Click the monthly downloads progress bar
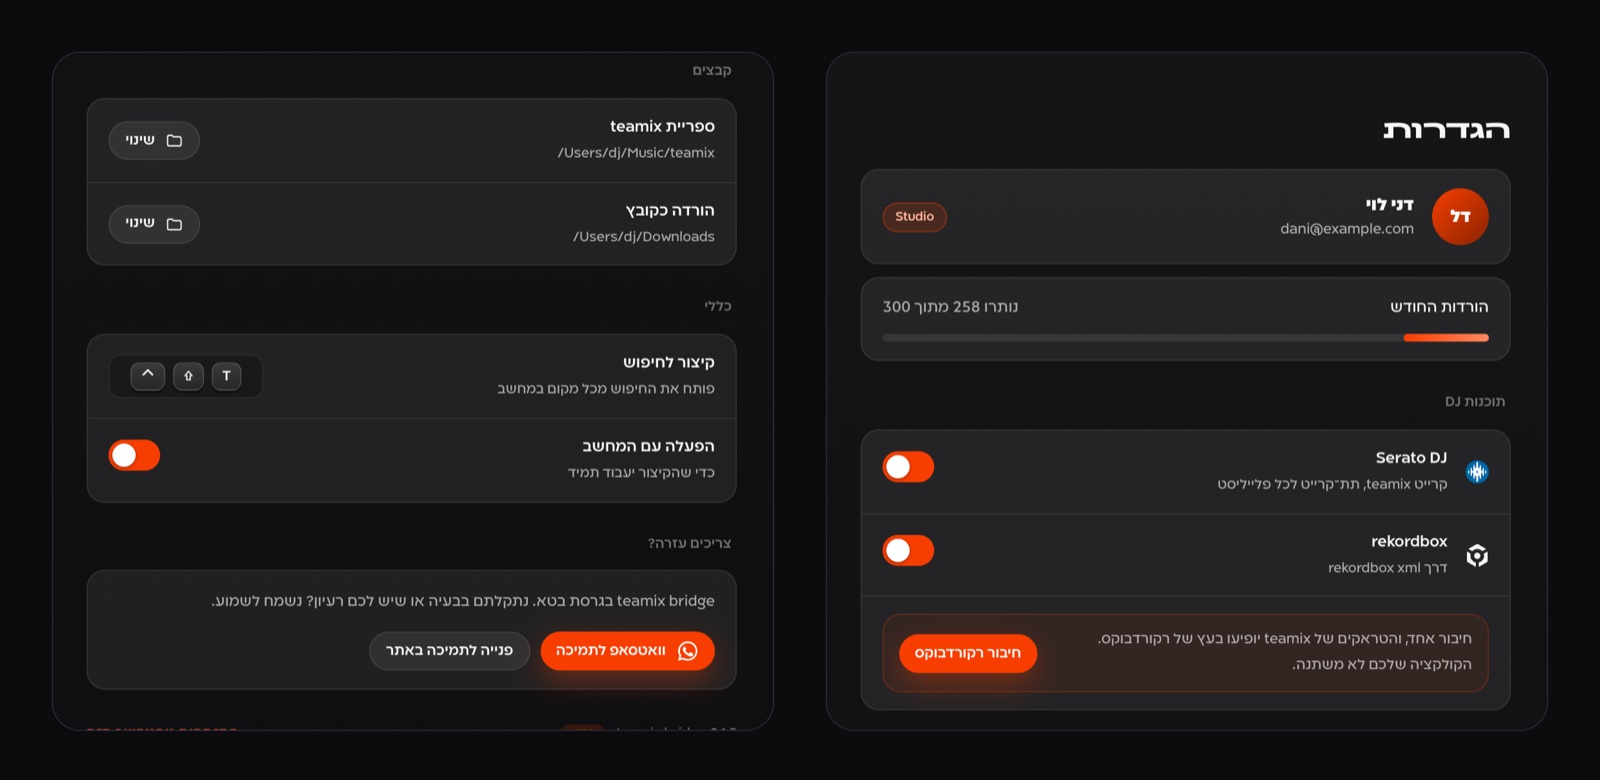 (x=1185, y=338)
